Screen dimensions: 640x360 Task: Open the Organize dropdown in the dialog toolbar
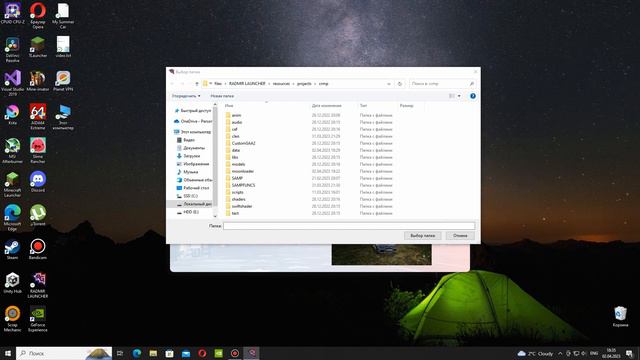(x=186, y=96)
